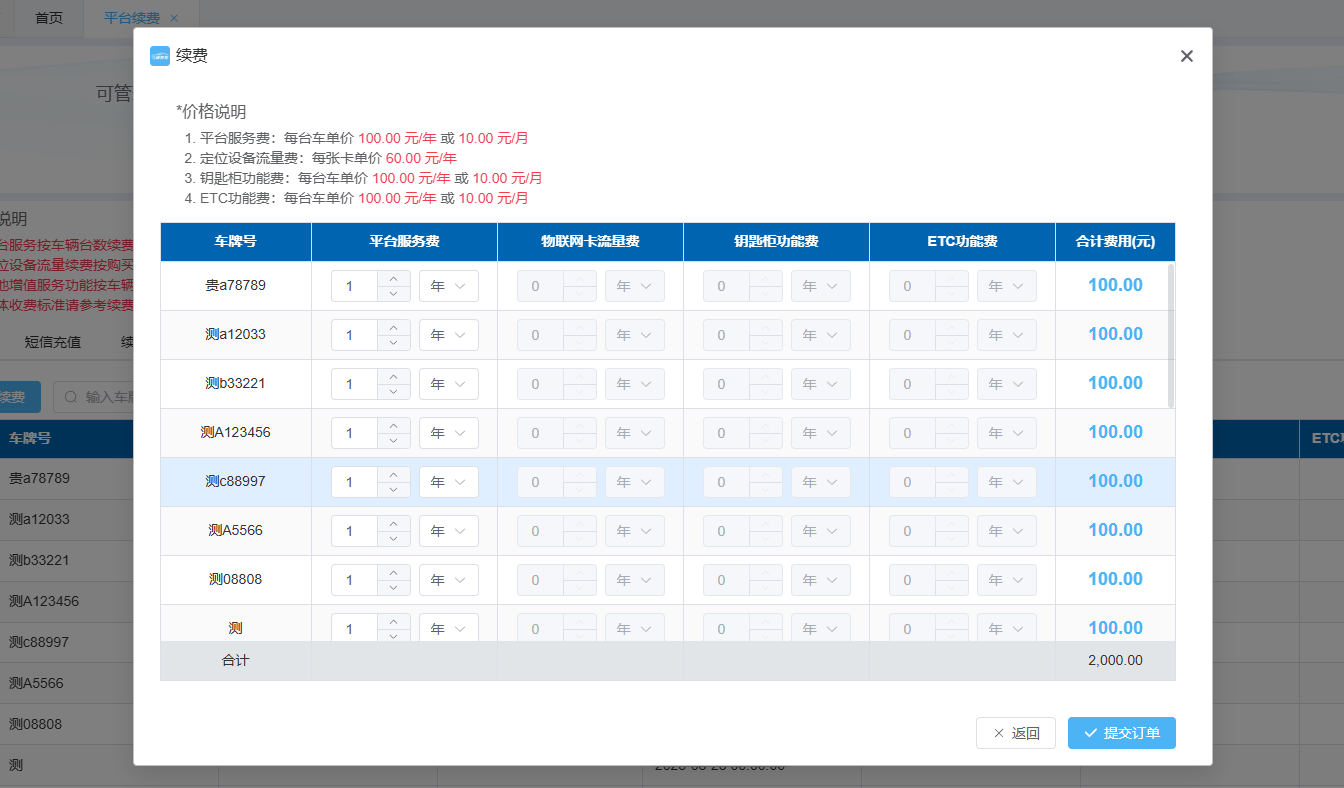Select the 平台续费 tab
Screen dimensions: 1344x788
tap(132, 18)
